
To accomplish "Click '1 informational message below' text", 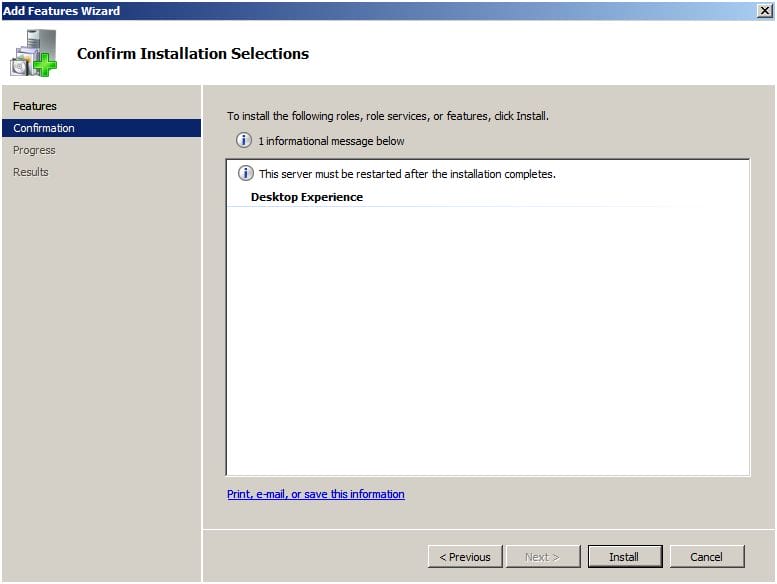I will [331, 141].
